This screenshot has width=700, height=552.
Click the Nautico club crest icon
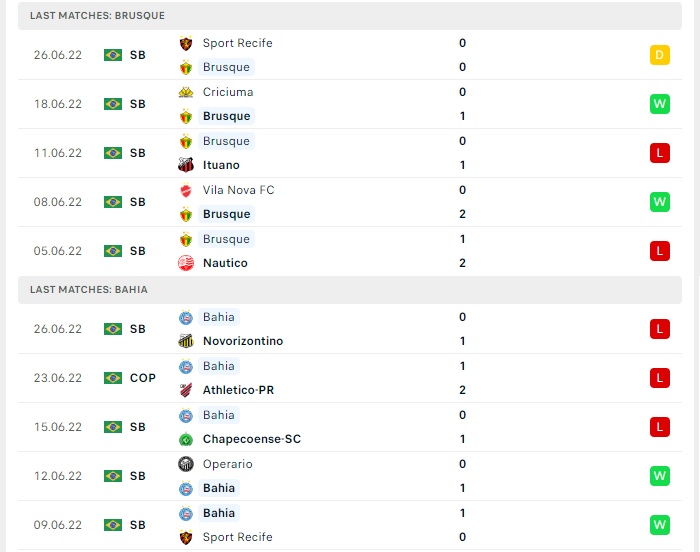(186, 263)
